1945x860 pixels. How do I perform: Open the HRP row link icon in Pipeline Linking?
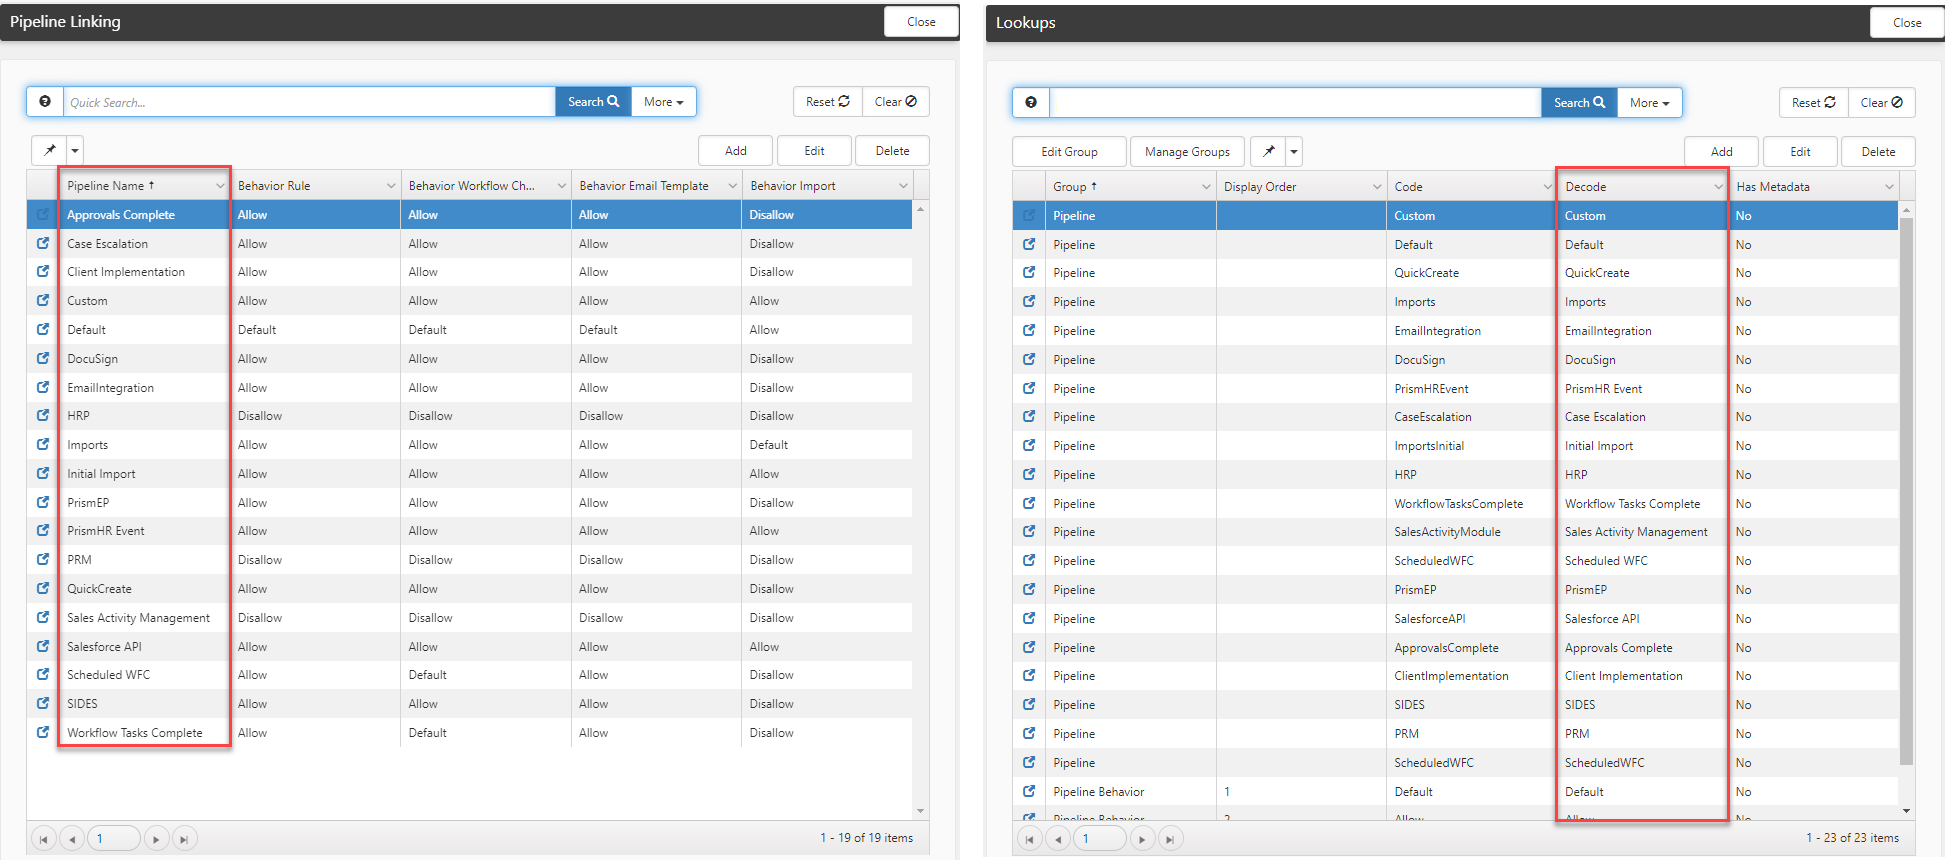[43, 415]
